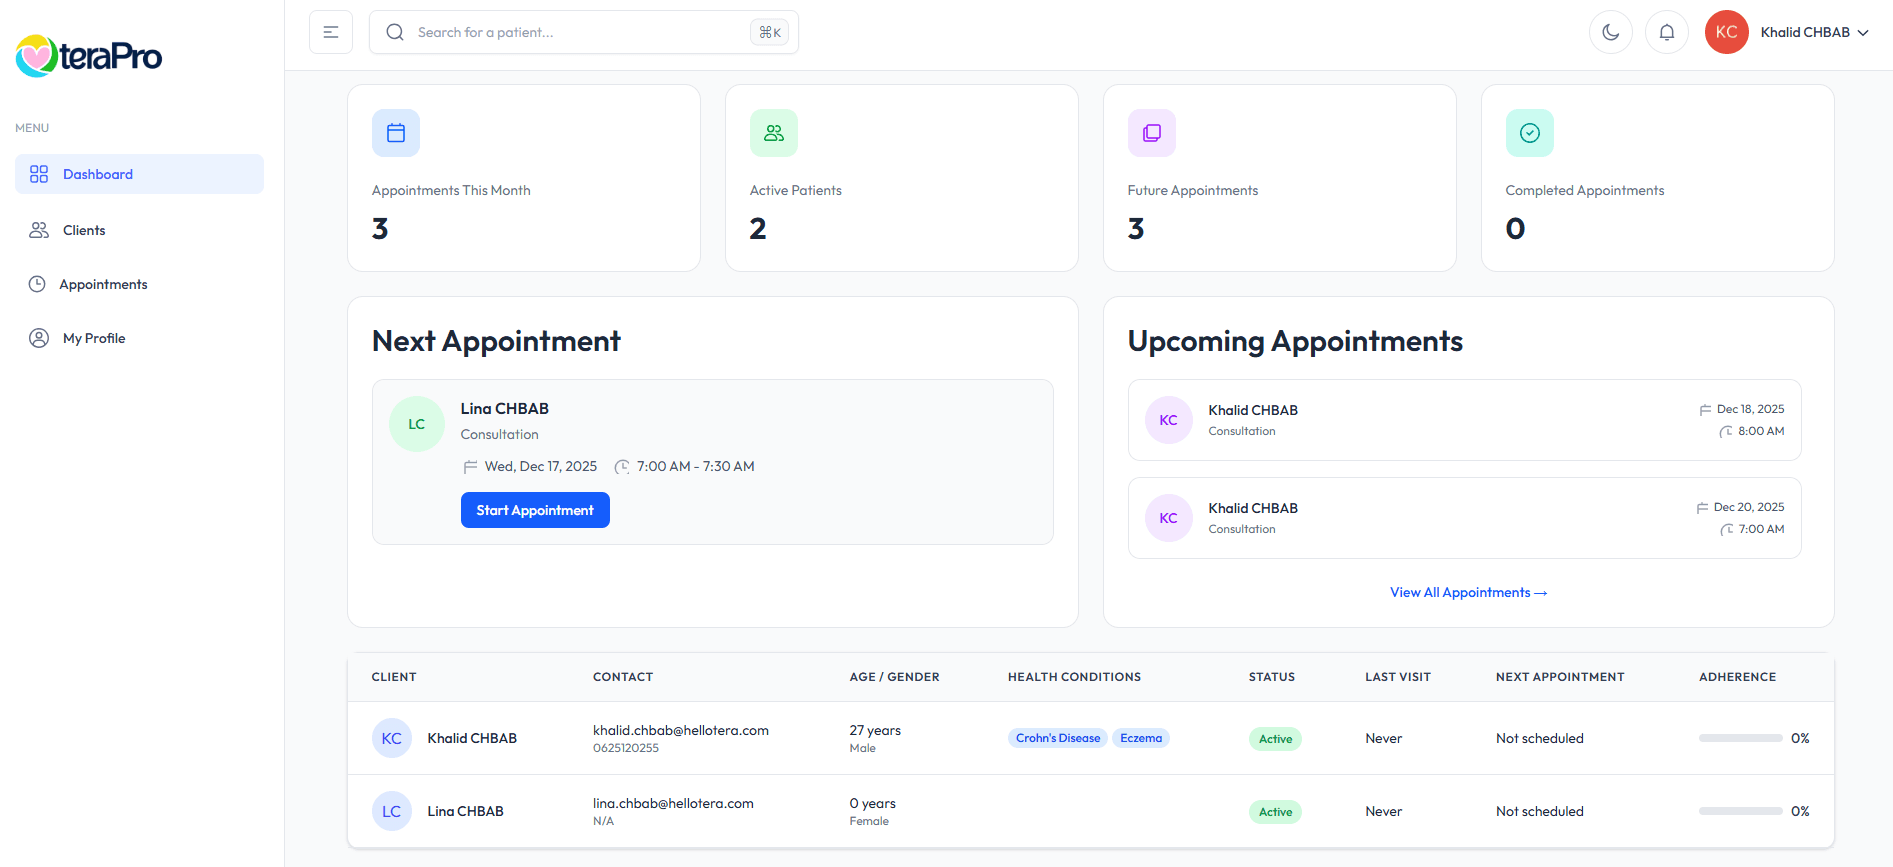
Task: Click the flag icon next to Dec 18, 2025
Action: coord(1705,410)
